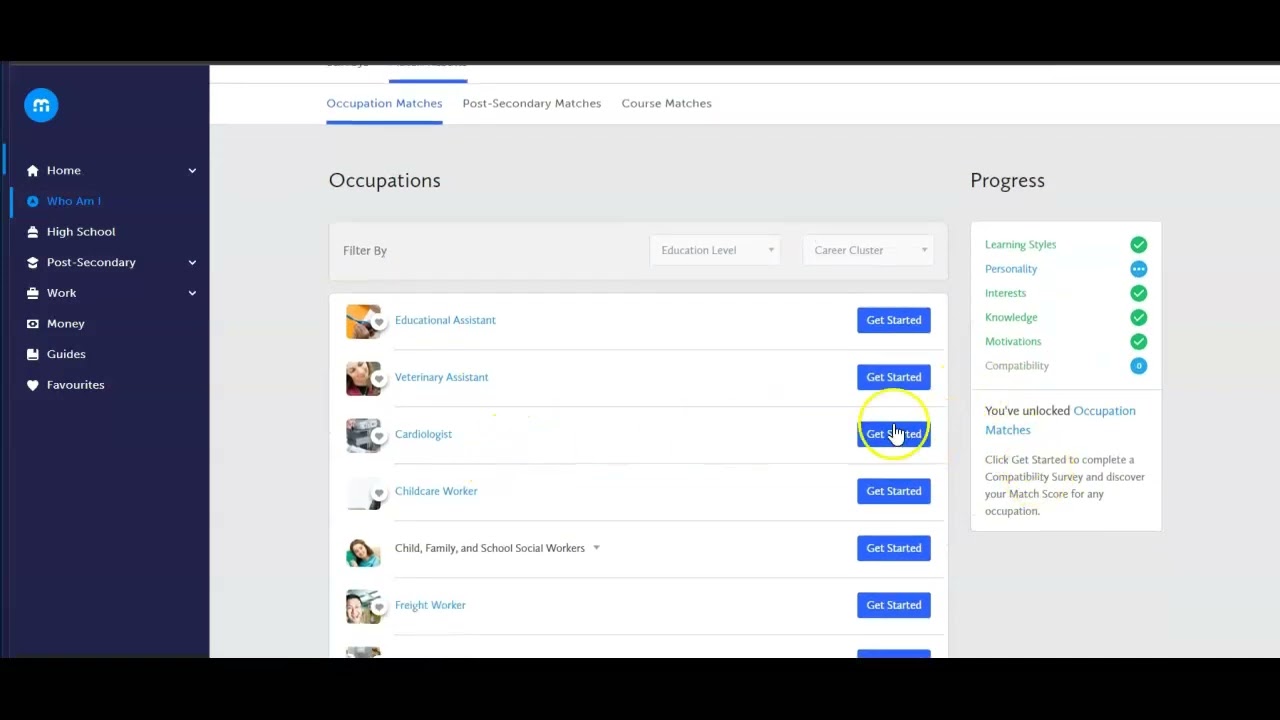Click the Home house icon
The image size is (1280, 720).
[32, 171]
